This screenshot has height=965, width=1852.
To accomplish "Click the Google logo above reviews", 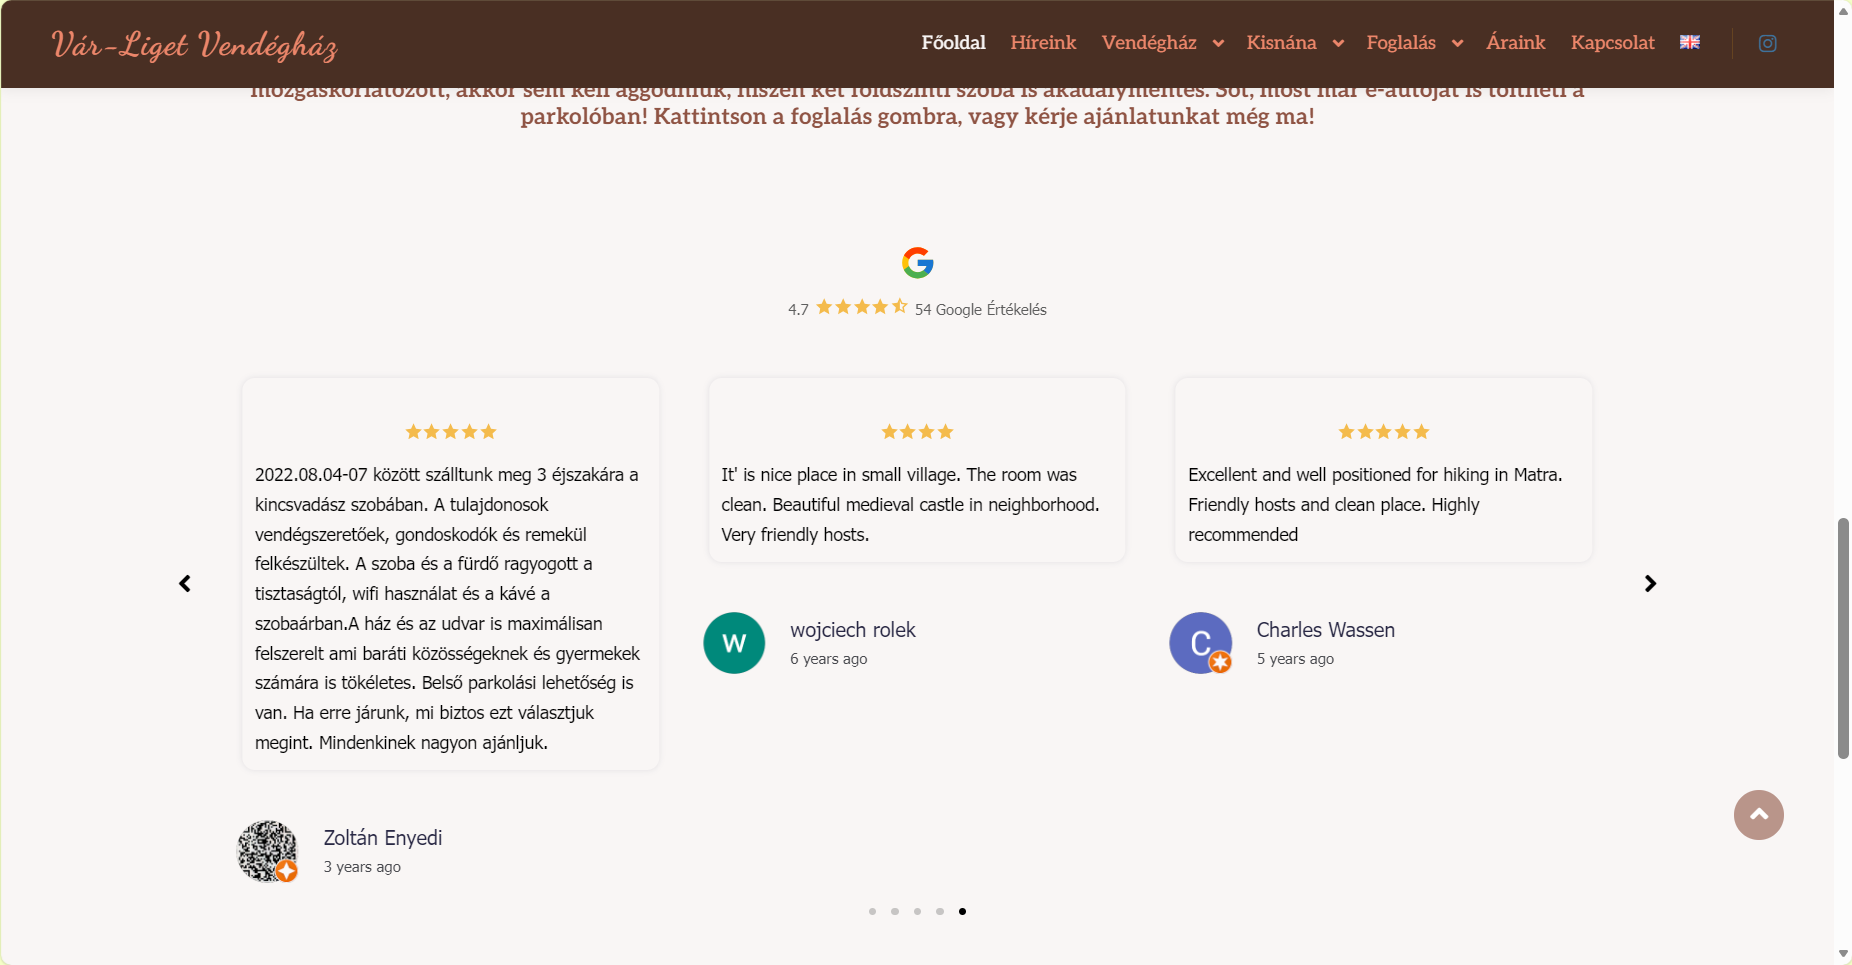I will [917, 263].
